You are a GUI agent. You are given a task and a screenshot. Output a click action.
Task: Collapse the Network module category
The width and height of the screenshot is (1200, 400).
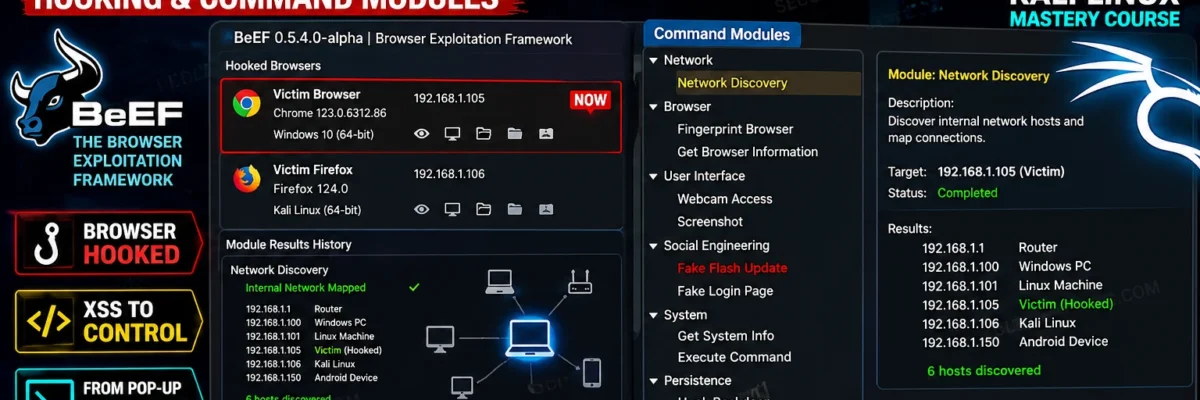pyautogui.click(x=654, y=60)
